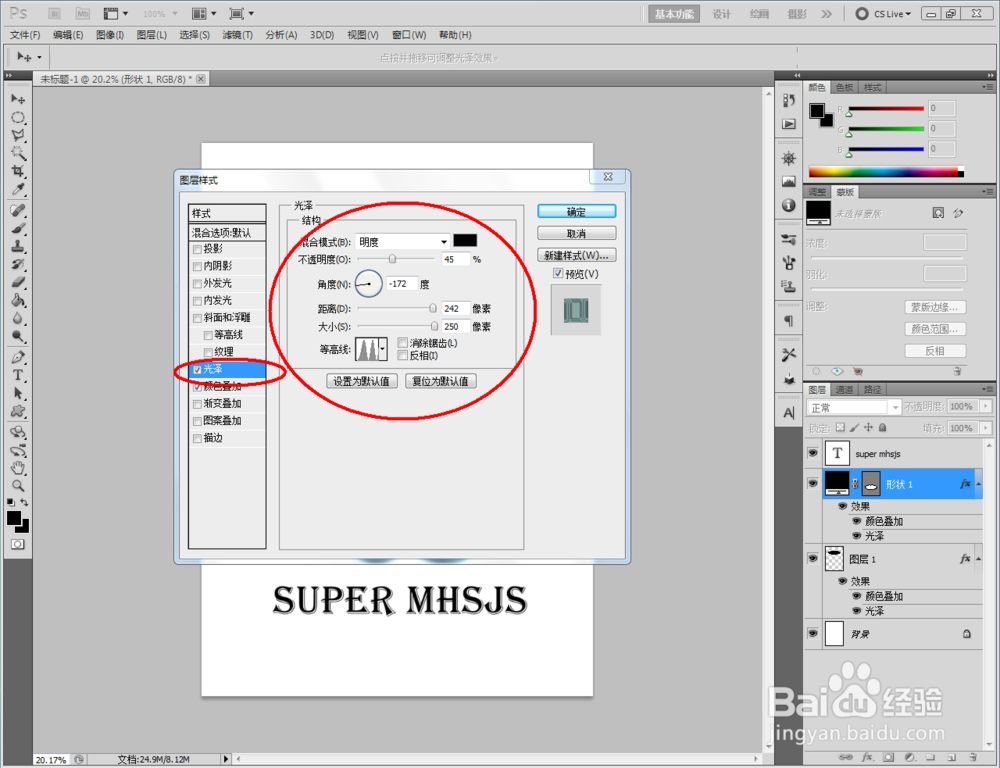Switch to the 通道 channels tab
Screen dimensions: 1000x768
point(844,389)
